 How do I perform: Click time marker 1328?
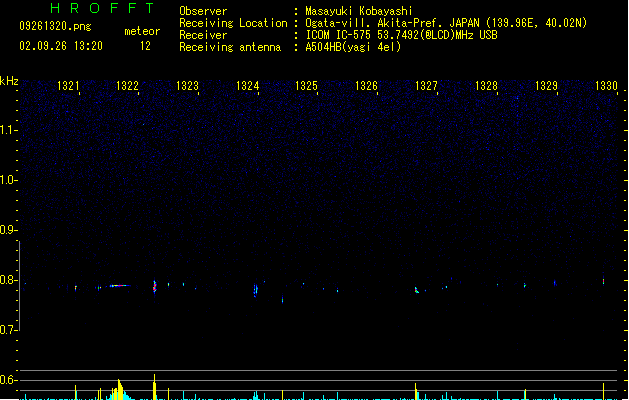click(486, 86)
